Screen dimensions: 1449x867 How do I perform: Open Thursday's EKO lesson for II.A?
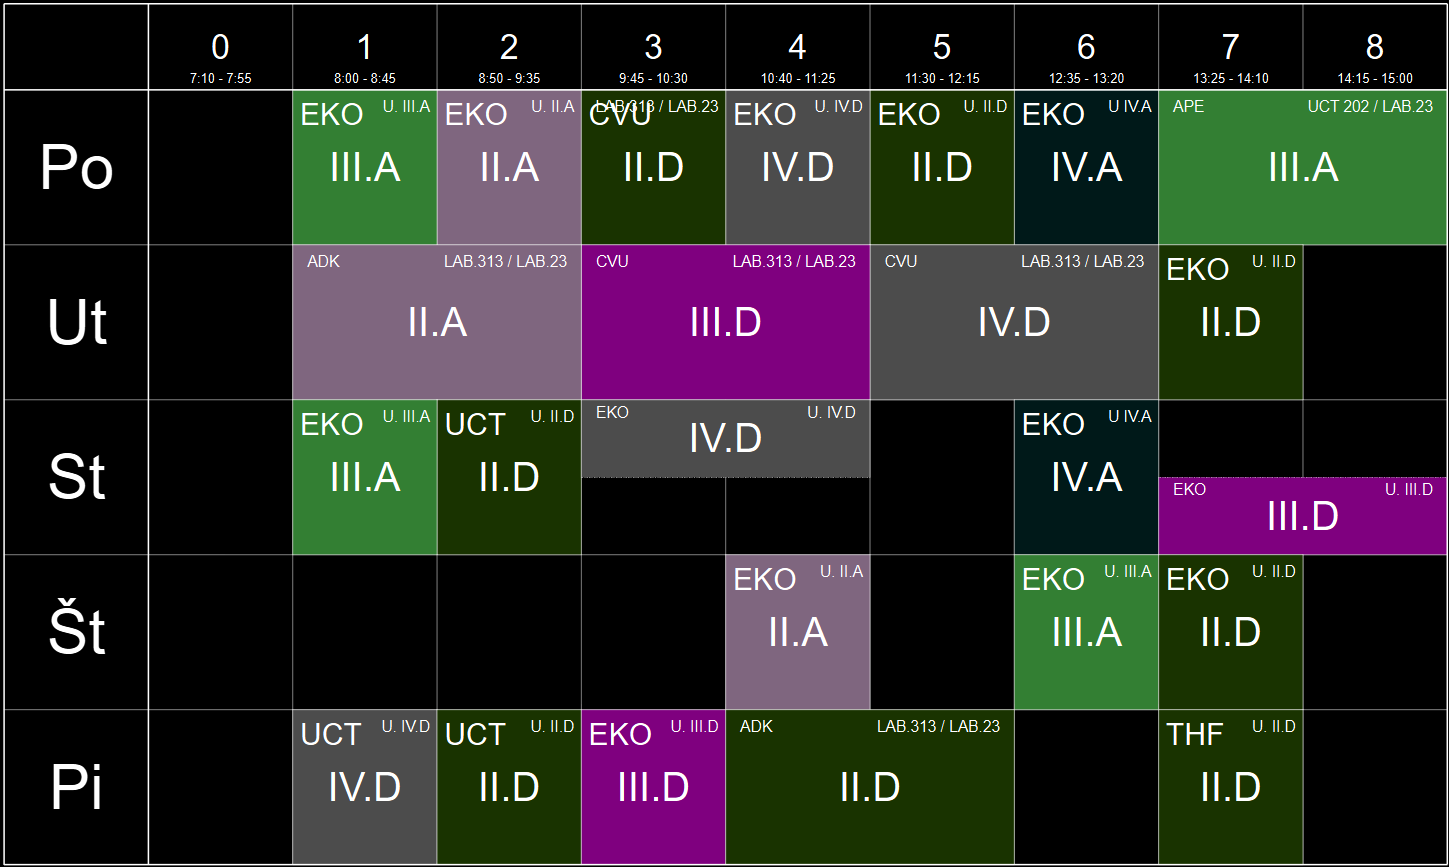797,633
